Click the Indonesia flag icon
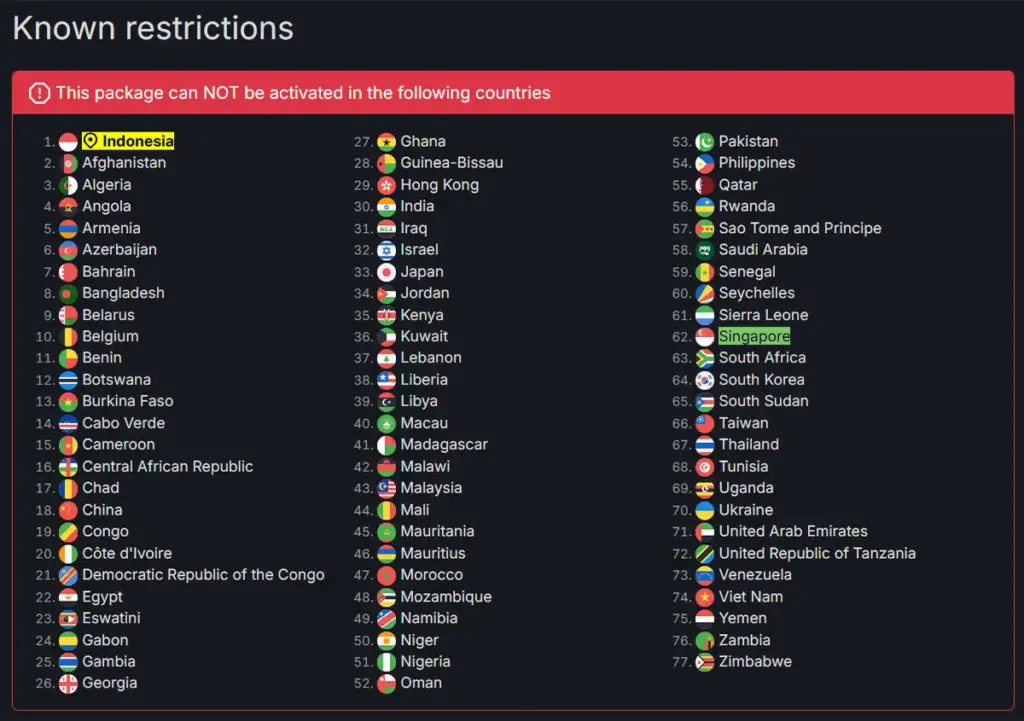Viewport: 1024px width, 721px height. pos(68,142)
